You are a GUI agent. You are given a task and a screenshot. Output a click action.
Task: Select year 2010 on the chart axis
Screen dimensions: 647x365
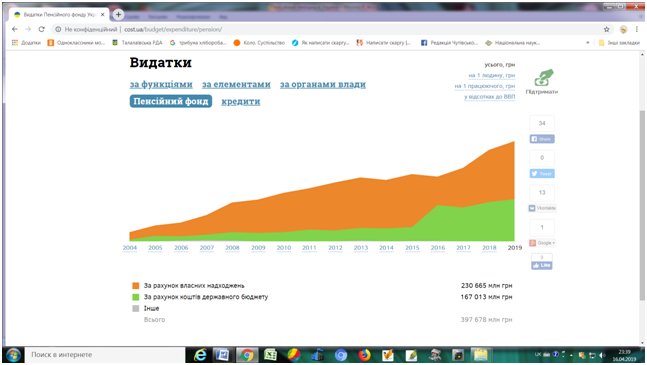284,248
